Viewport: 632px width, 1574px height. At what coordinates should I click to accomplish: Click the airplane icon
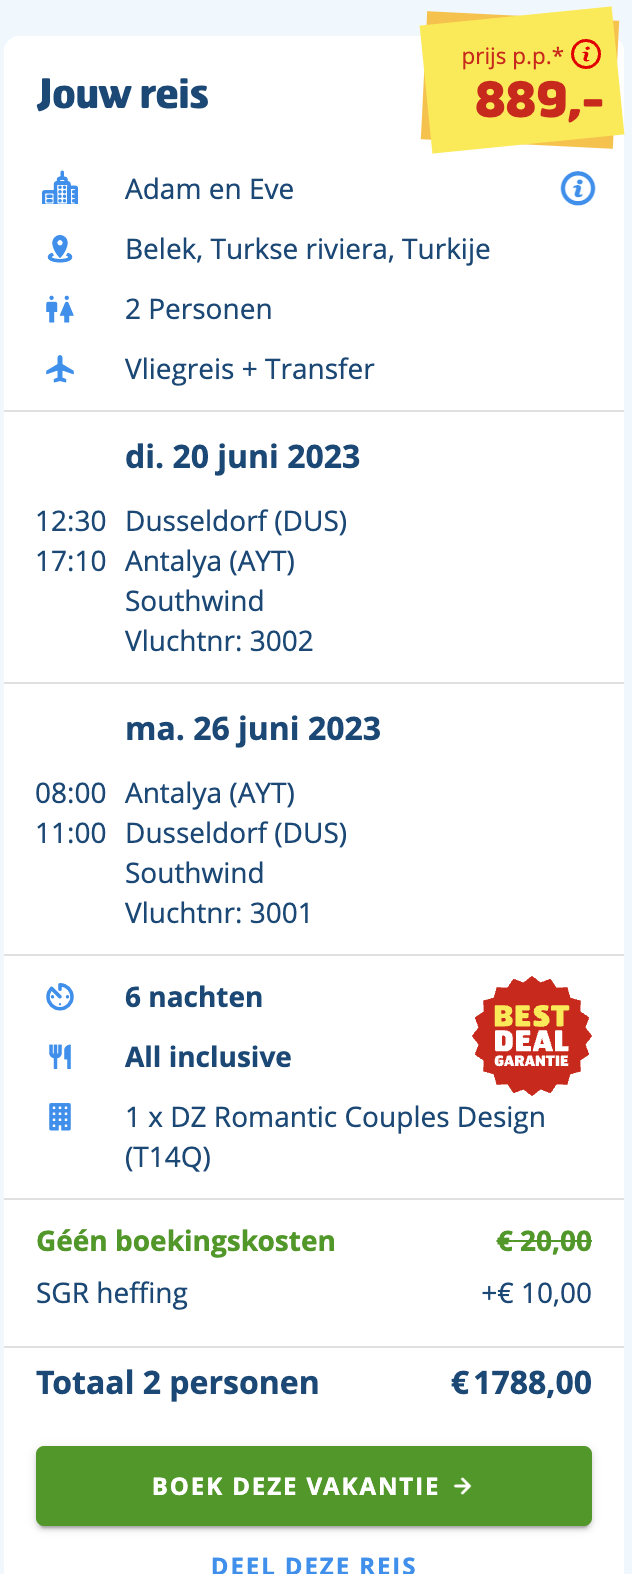(60, 369)
